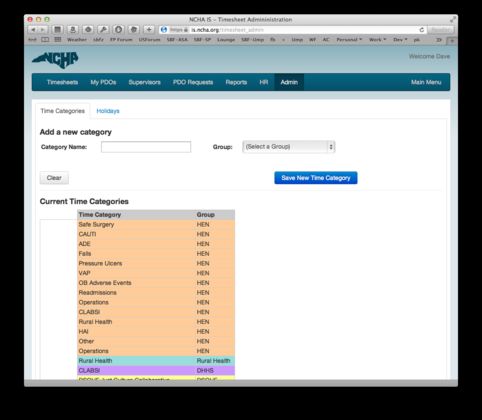Reload the page with the refresh icon
Image resolution: width=482 pixels, height=420 pixels.
(421, 30)
